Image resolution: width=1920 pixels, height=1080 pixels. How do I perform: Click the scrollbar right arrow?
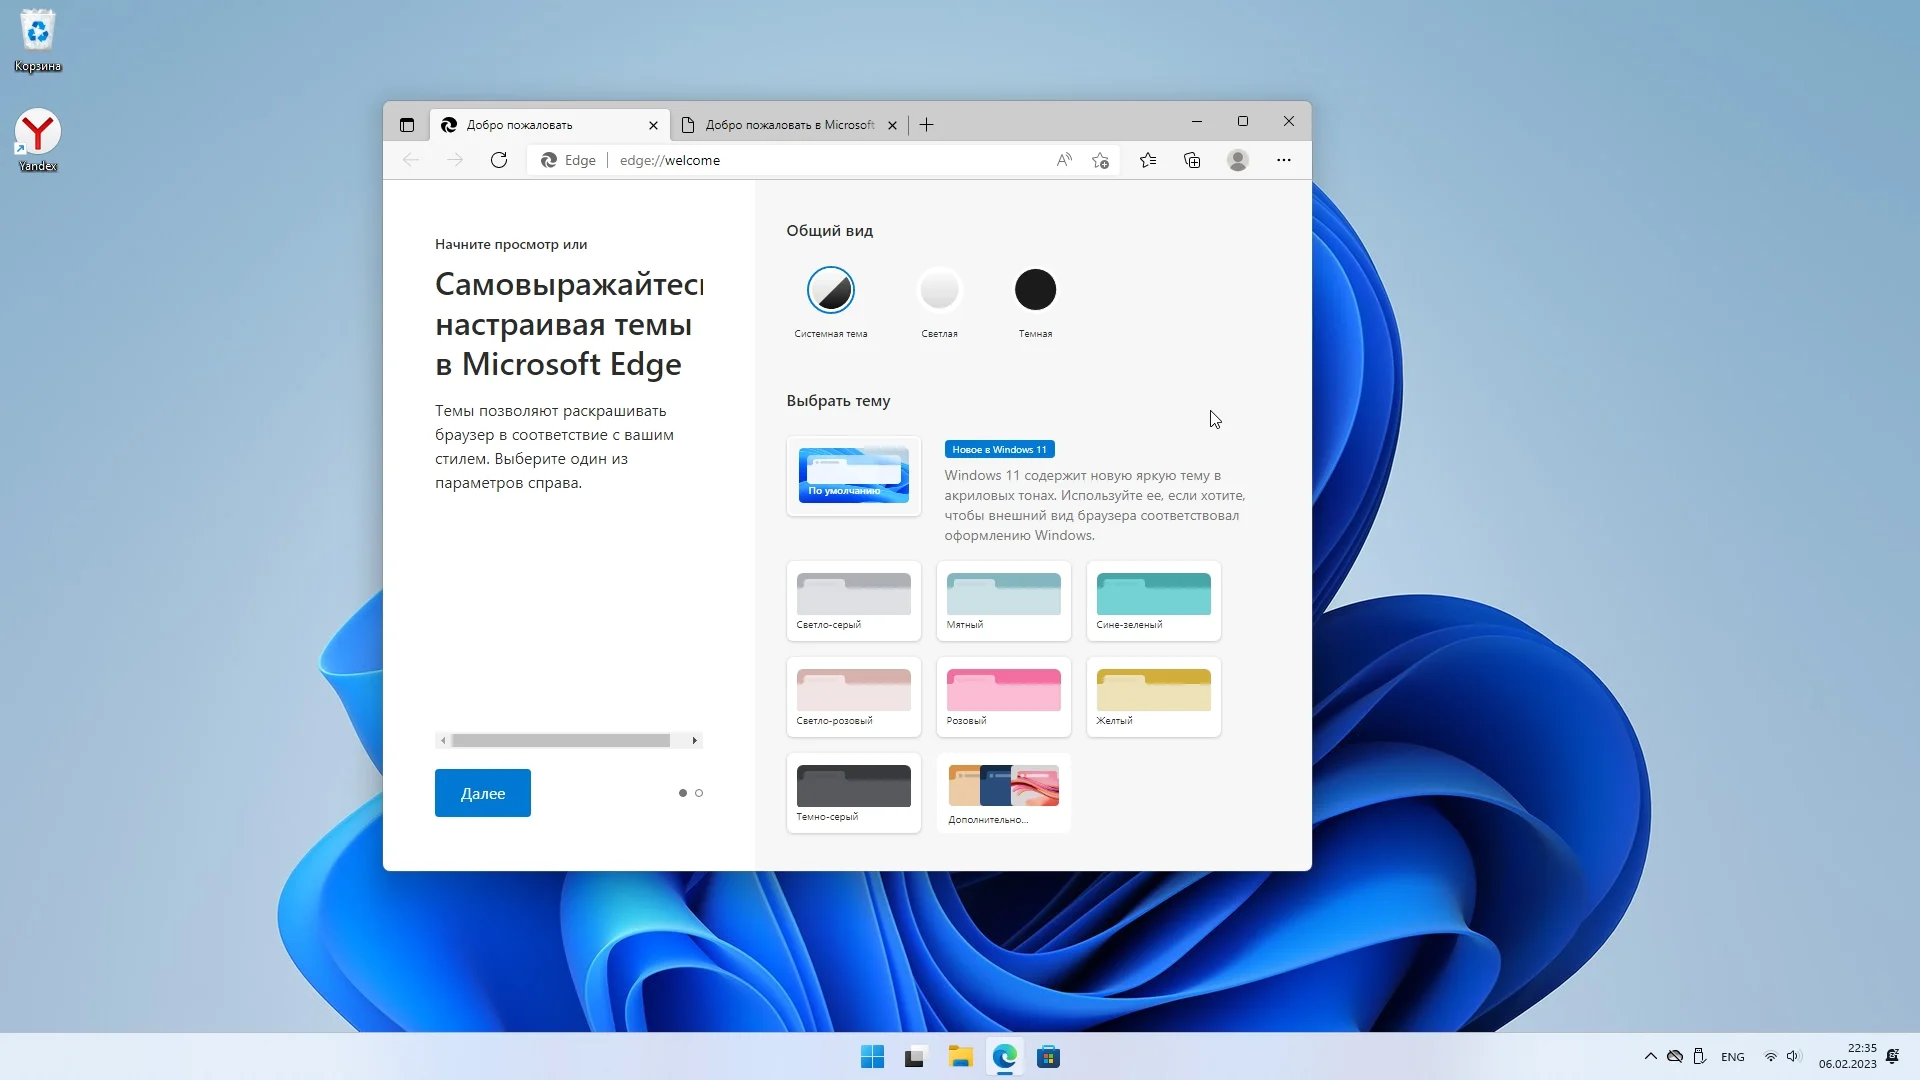pyautogui.click(x=695, y=741)
